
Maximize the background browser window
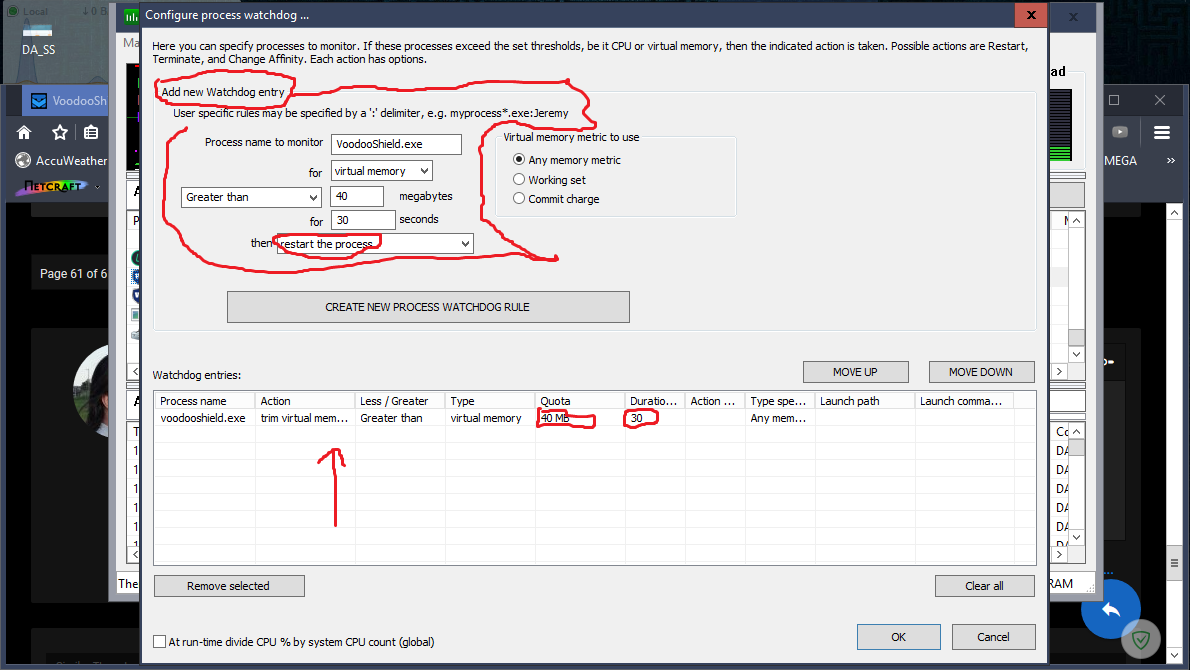1114,100
